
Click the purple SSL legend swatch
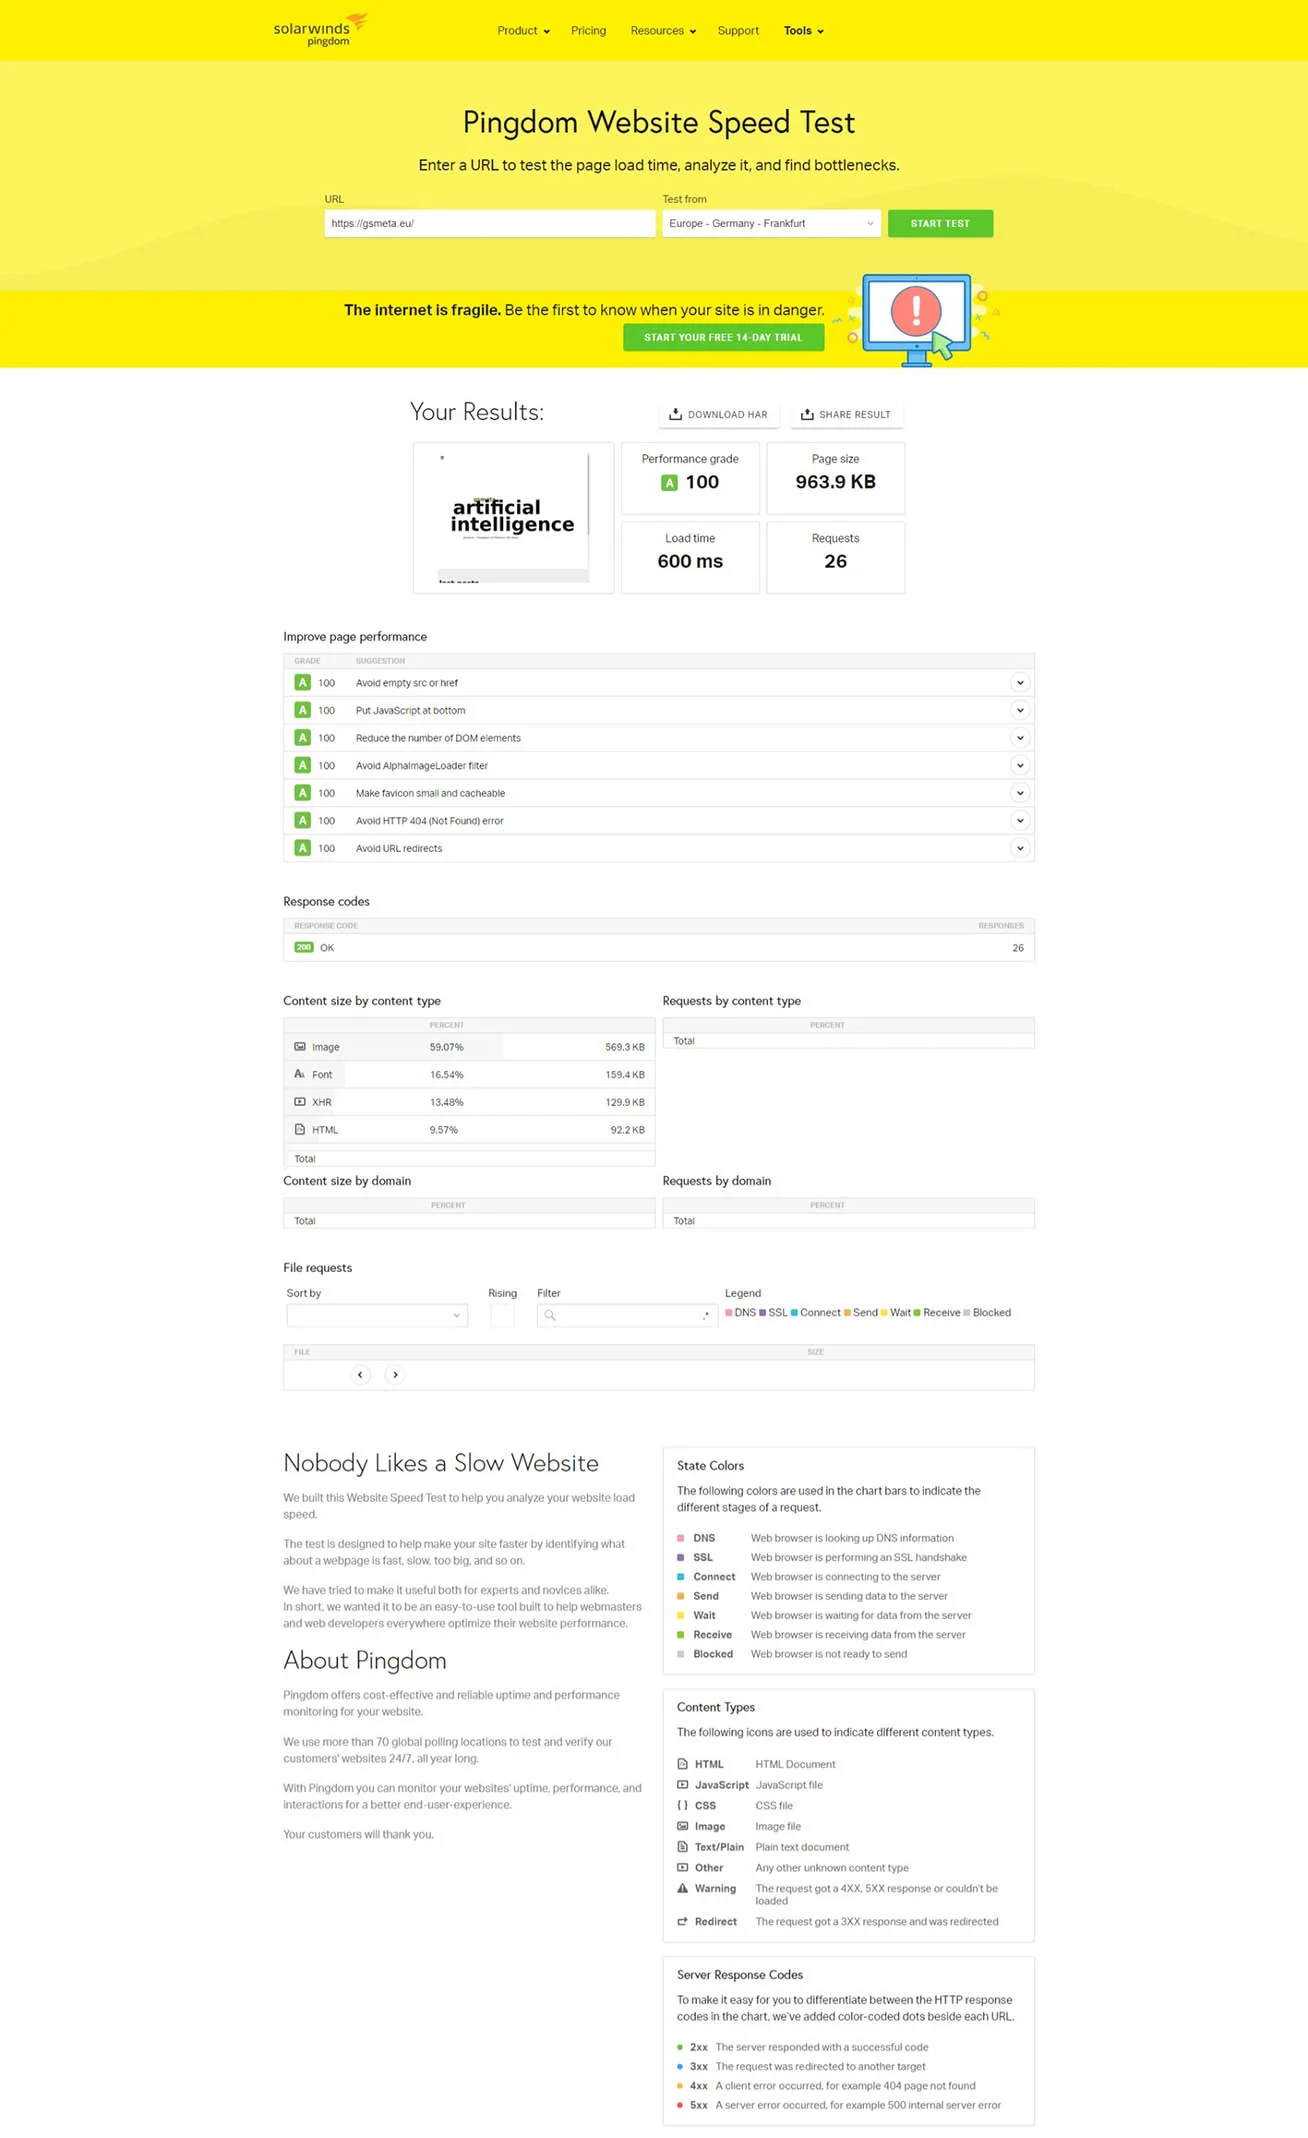pos(762,1313)
